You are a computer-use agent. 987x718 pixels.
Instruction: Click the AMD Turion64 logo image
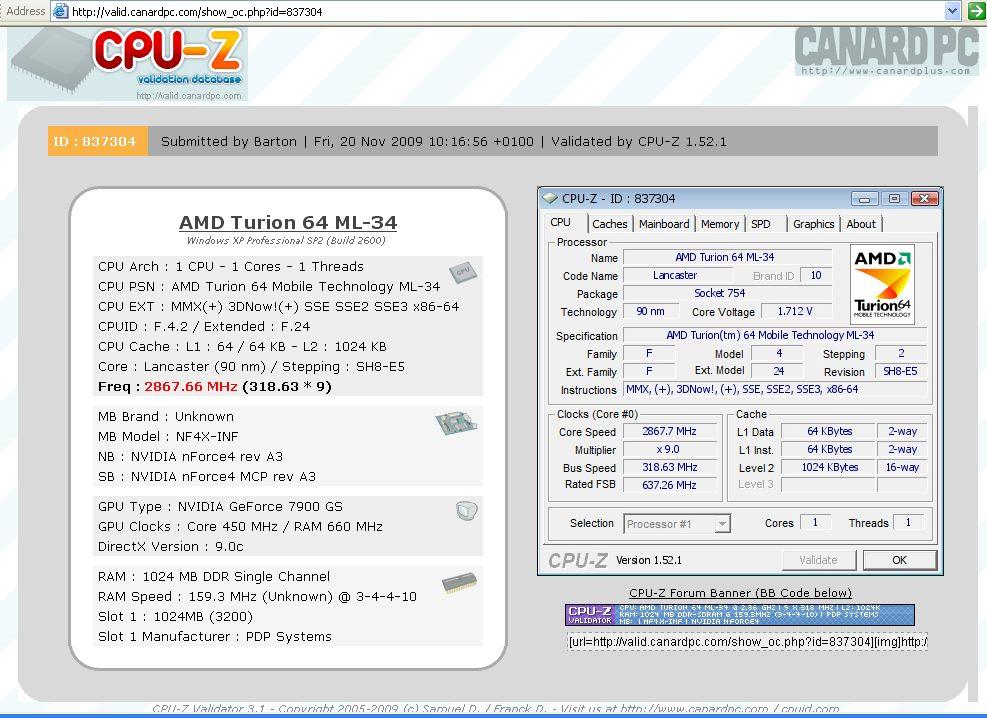[x=882, y=284]
